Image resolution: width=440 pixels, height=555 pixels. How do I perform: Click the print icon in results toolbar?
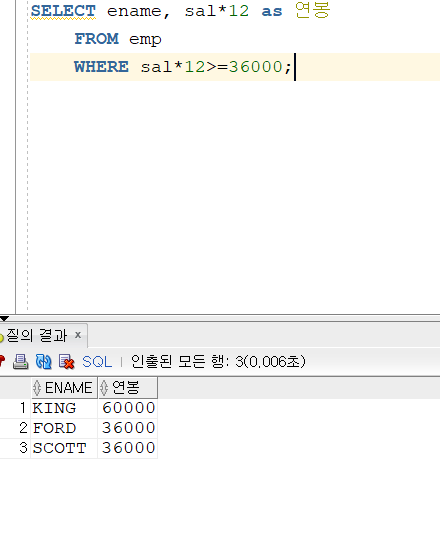click(21, 362)
